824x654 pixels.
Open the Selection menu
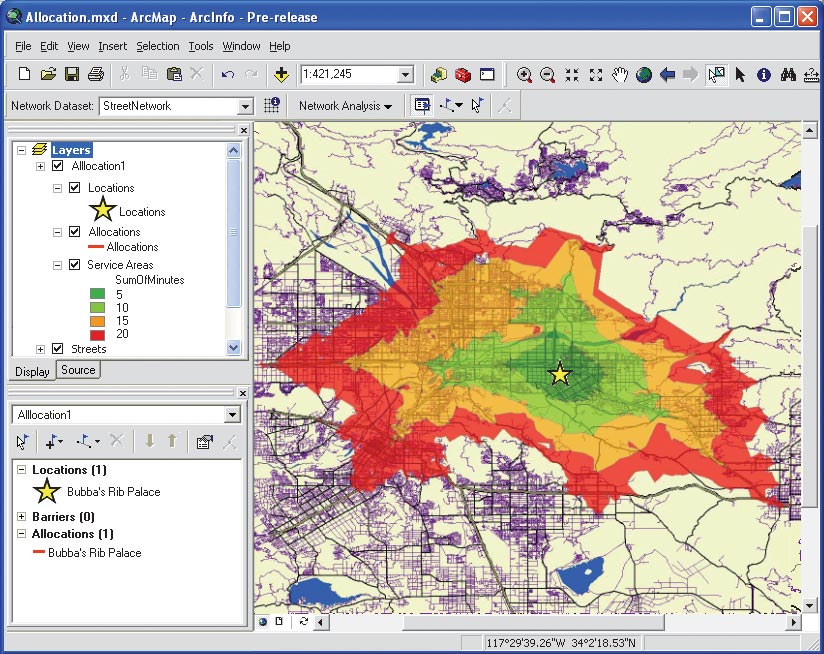[158, 46]
